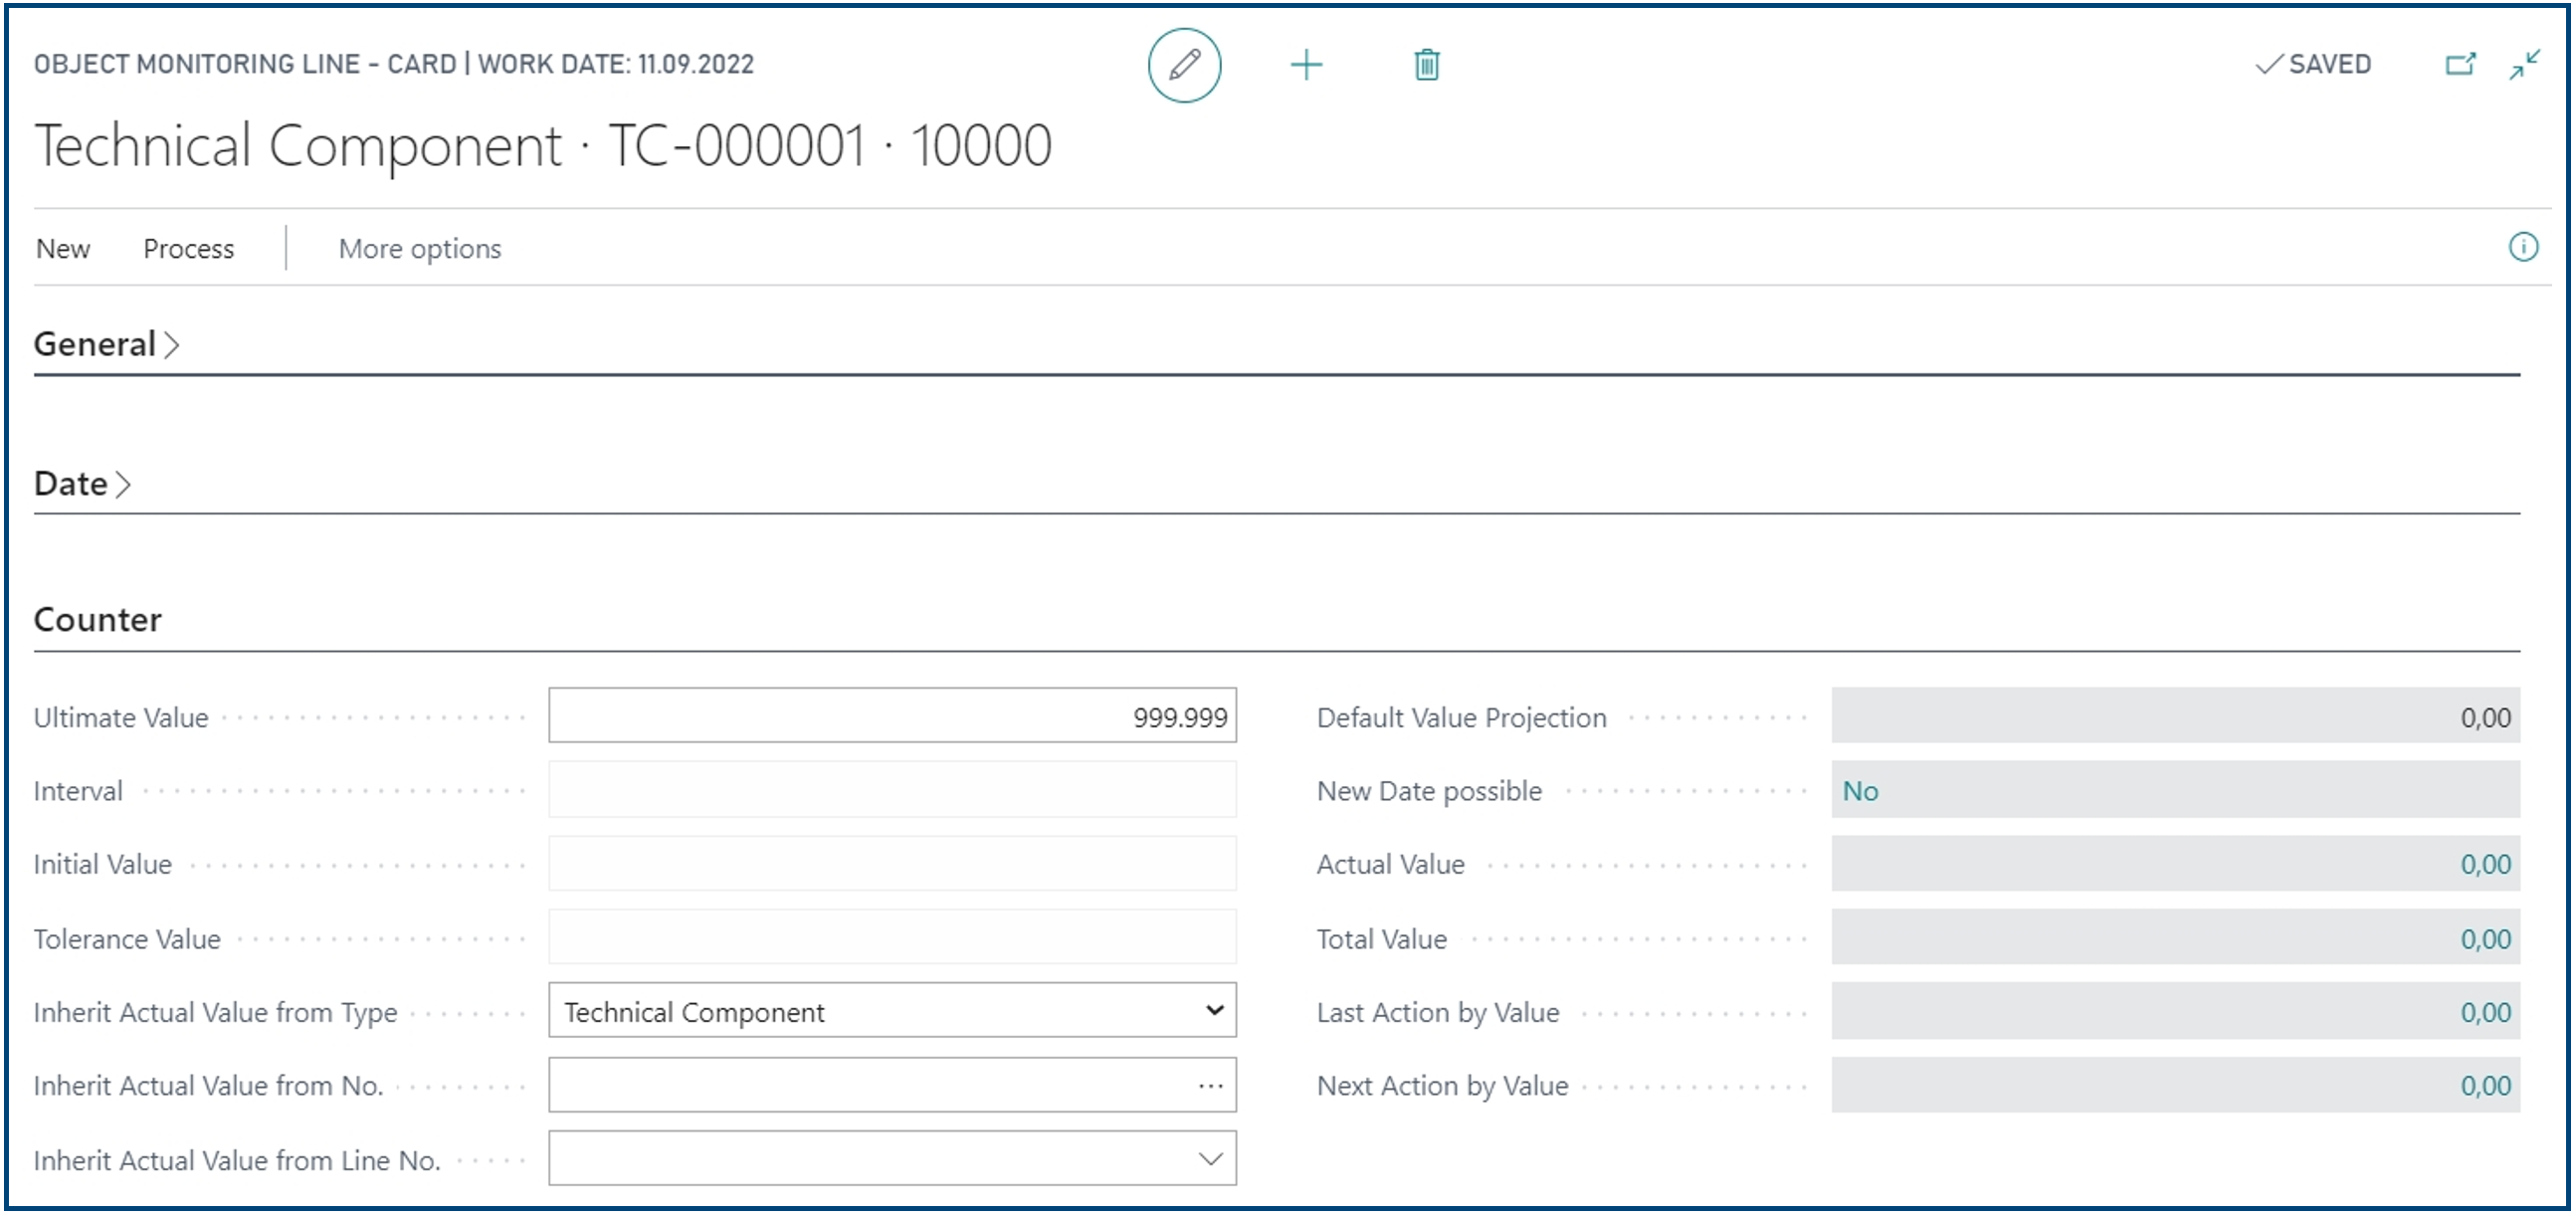Image resolution: width=2576 pixels, height=1216 pixels.
Task: Click the Initial Value field
Action: click(892, 864)
